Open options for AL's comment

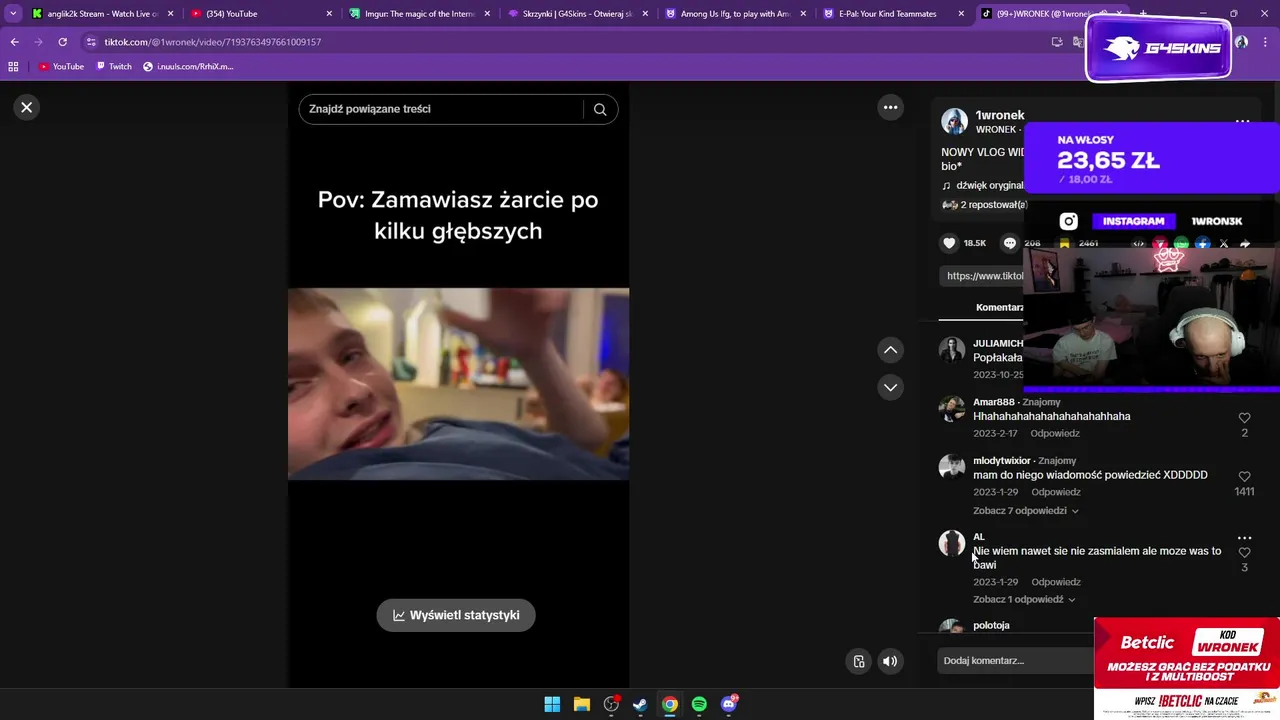(x=1244, y=537)
